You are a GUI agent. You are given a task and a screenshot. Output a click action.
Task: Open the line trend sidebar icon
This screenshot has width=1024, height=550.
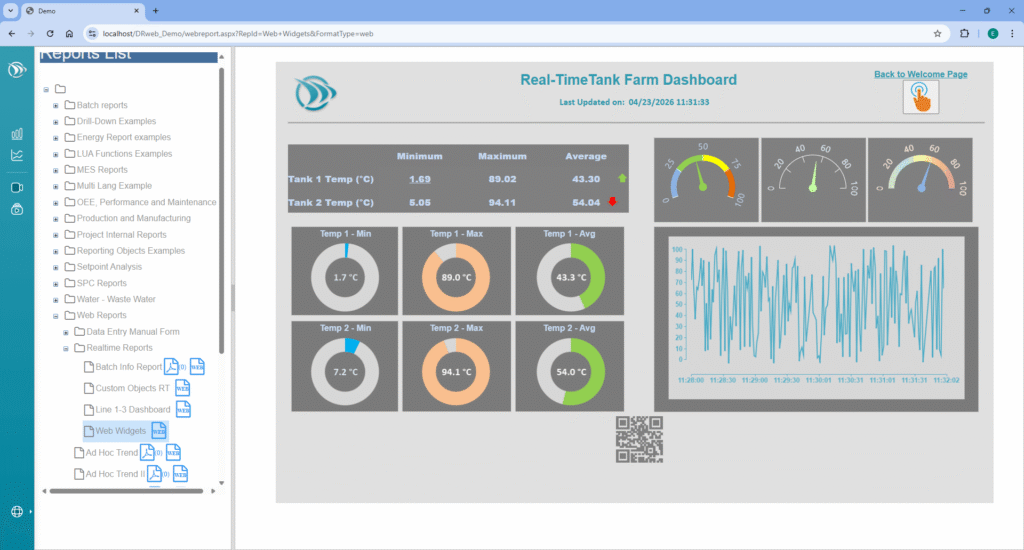coord(17,155)
